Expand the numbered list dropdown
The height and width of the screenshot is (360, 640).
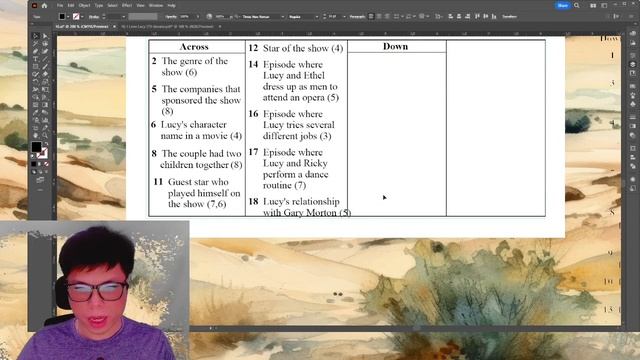pyautogui.click(x=414, y=17)
